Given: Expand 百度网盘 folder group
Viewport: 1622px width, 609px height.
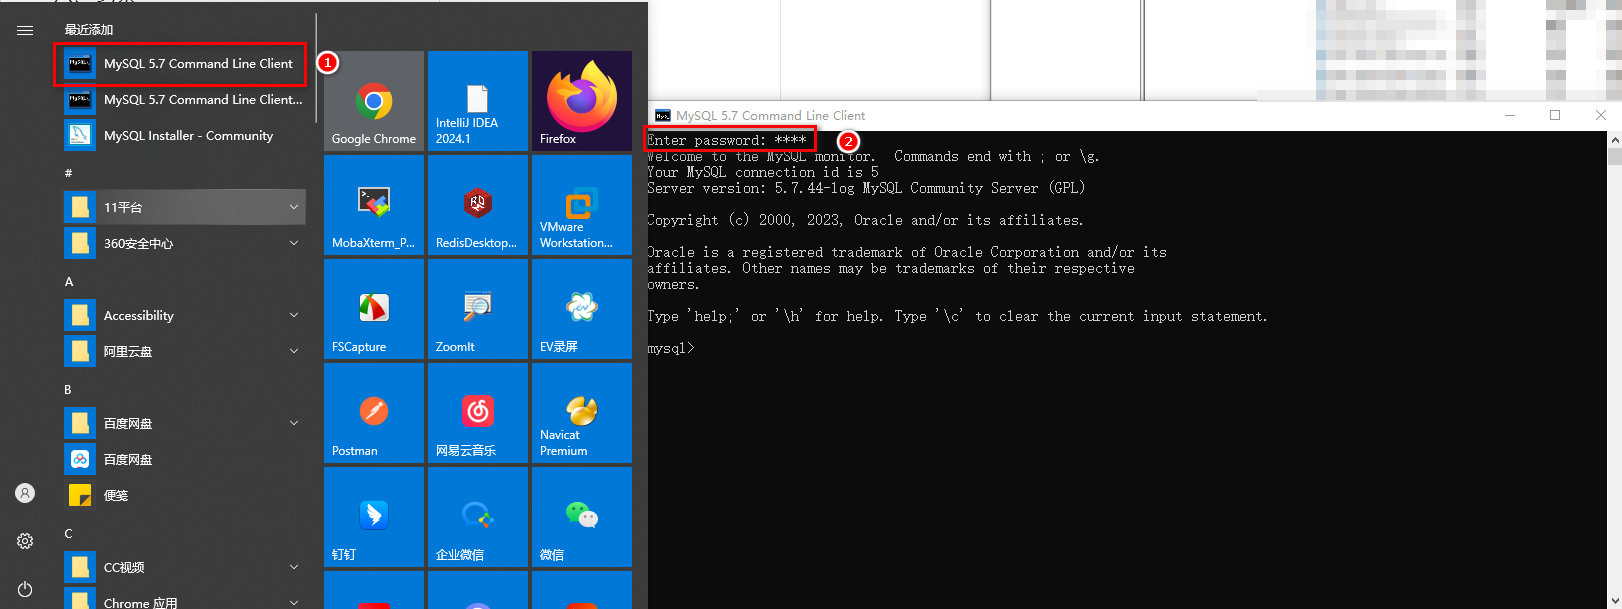Looking at the screenshot, I should click(184, 424).
